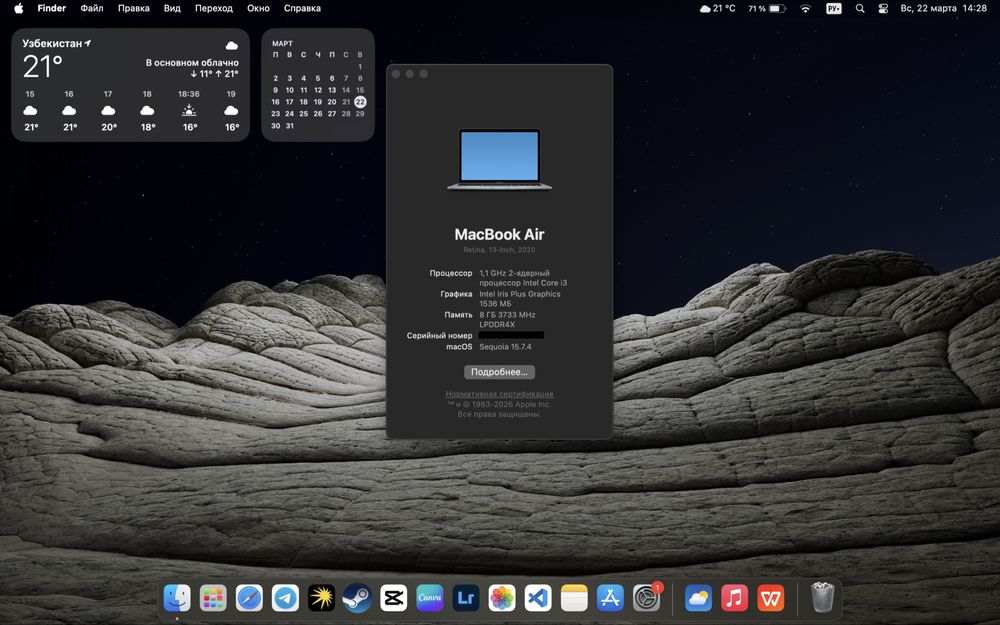This screenshot has width=1000, height=625.
Task: Open Visual Studio Code in the Dock
Action: point(538,598)
